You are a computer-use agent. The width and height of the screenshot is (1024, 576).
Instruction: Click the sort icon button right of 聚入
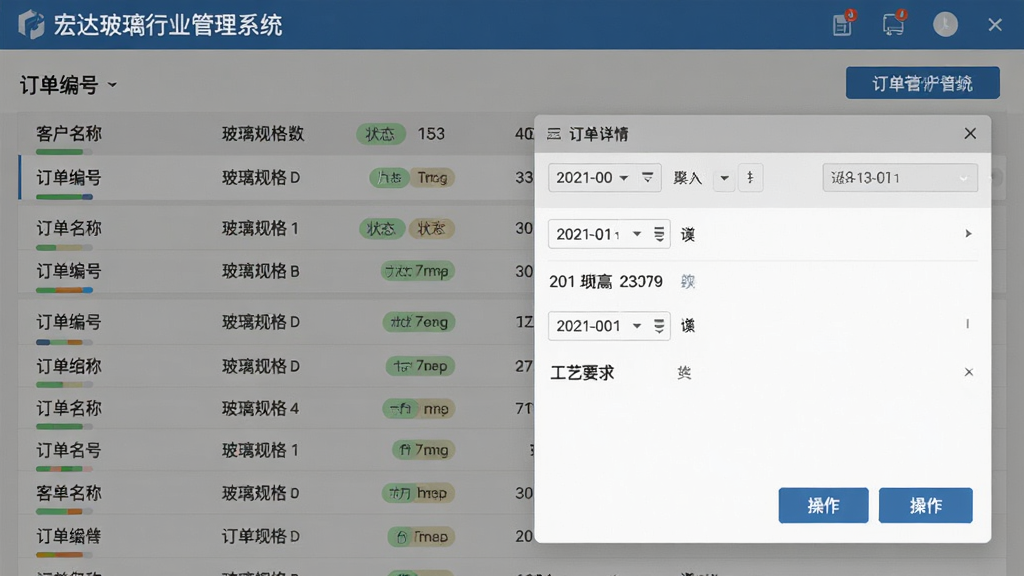[750, 178]
